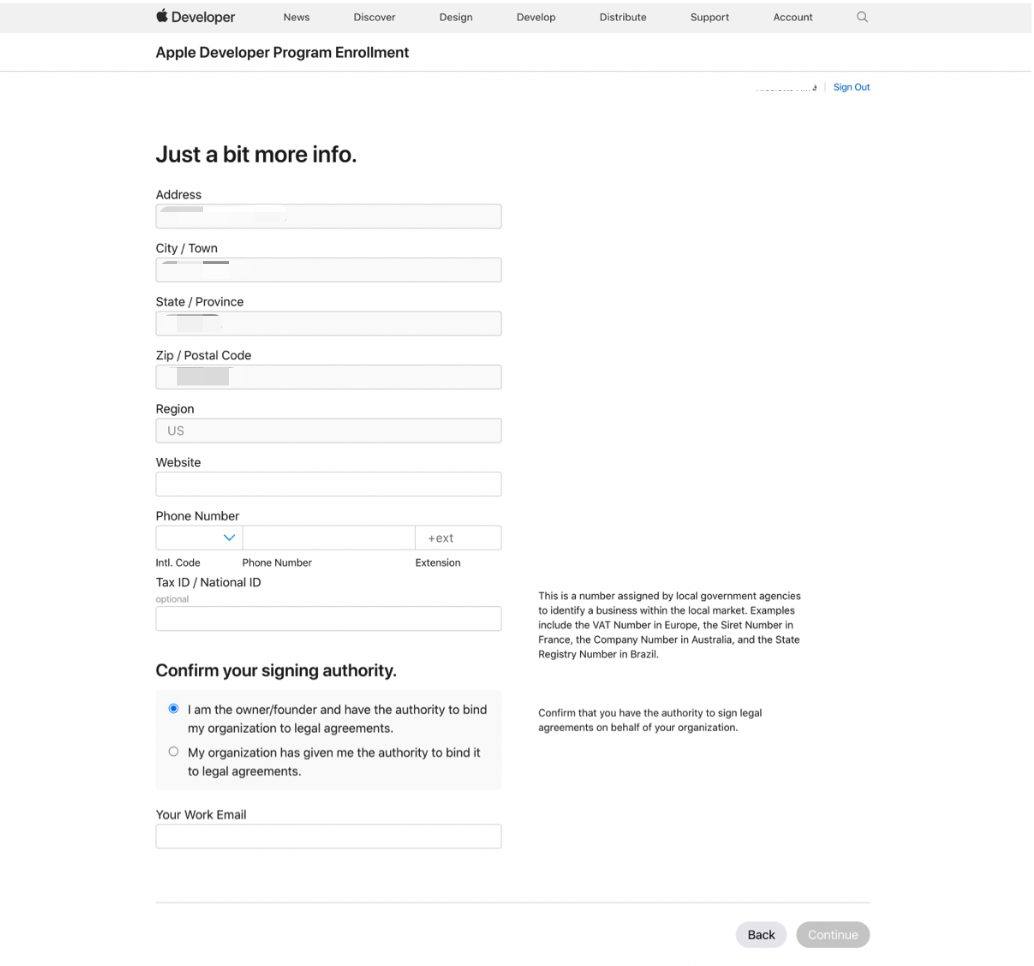Focus the City / Town field

tap(328, 270)
